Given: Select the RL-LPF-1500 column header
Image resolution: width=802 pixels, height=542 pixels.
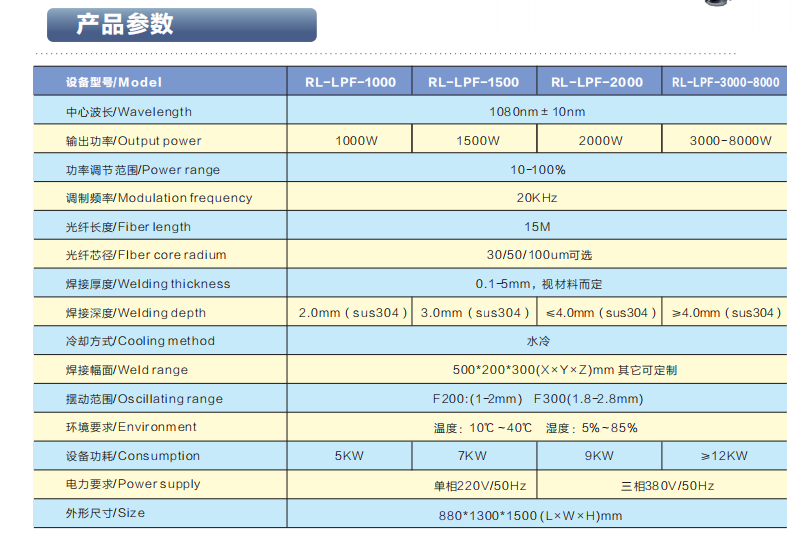Looking at the screenshot, I should (474, 82).
